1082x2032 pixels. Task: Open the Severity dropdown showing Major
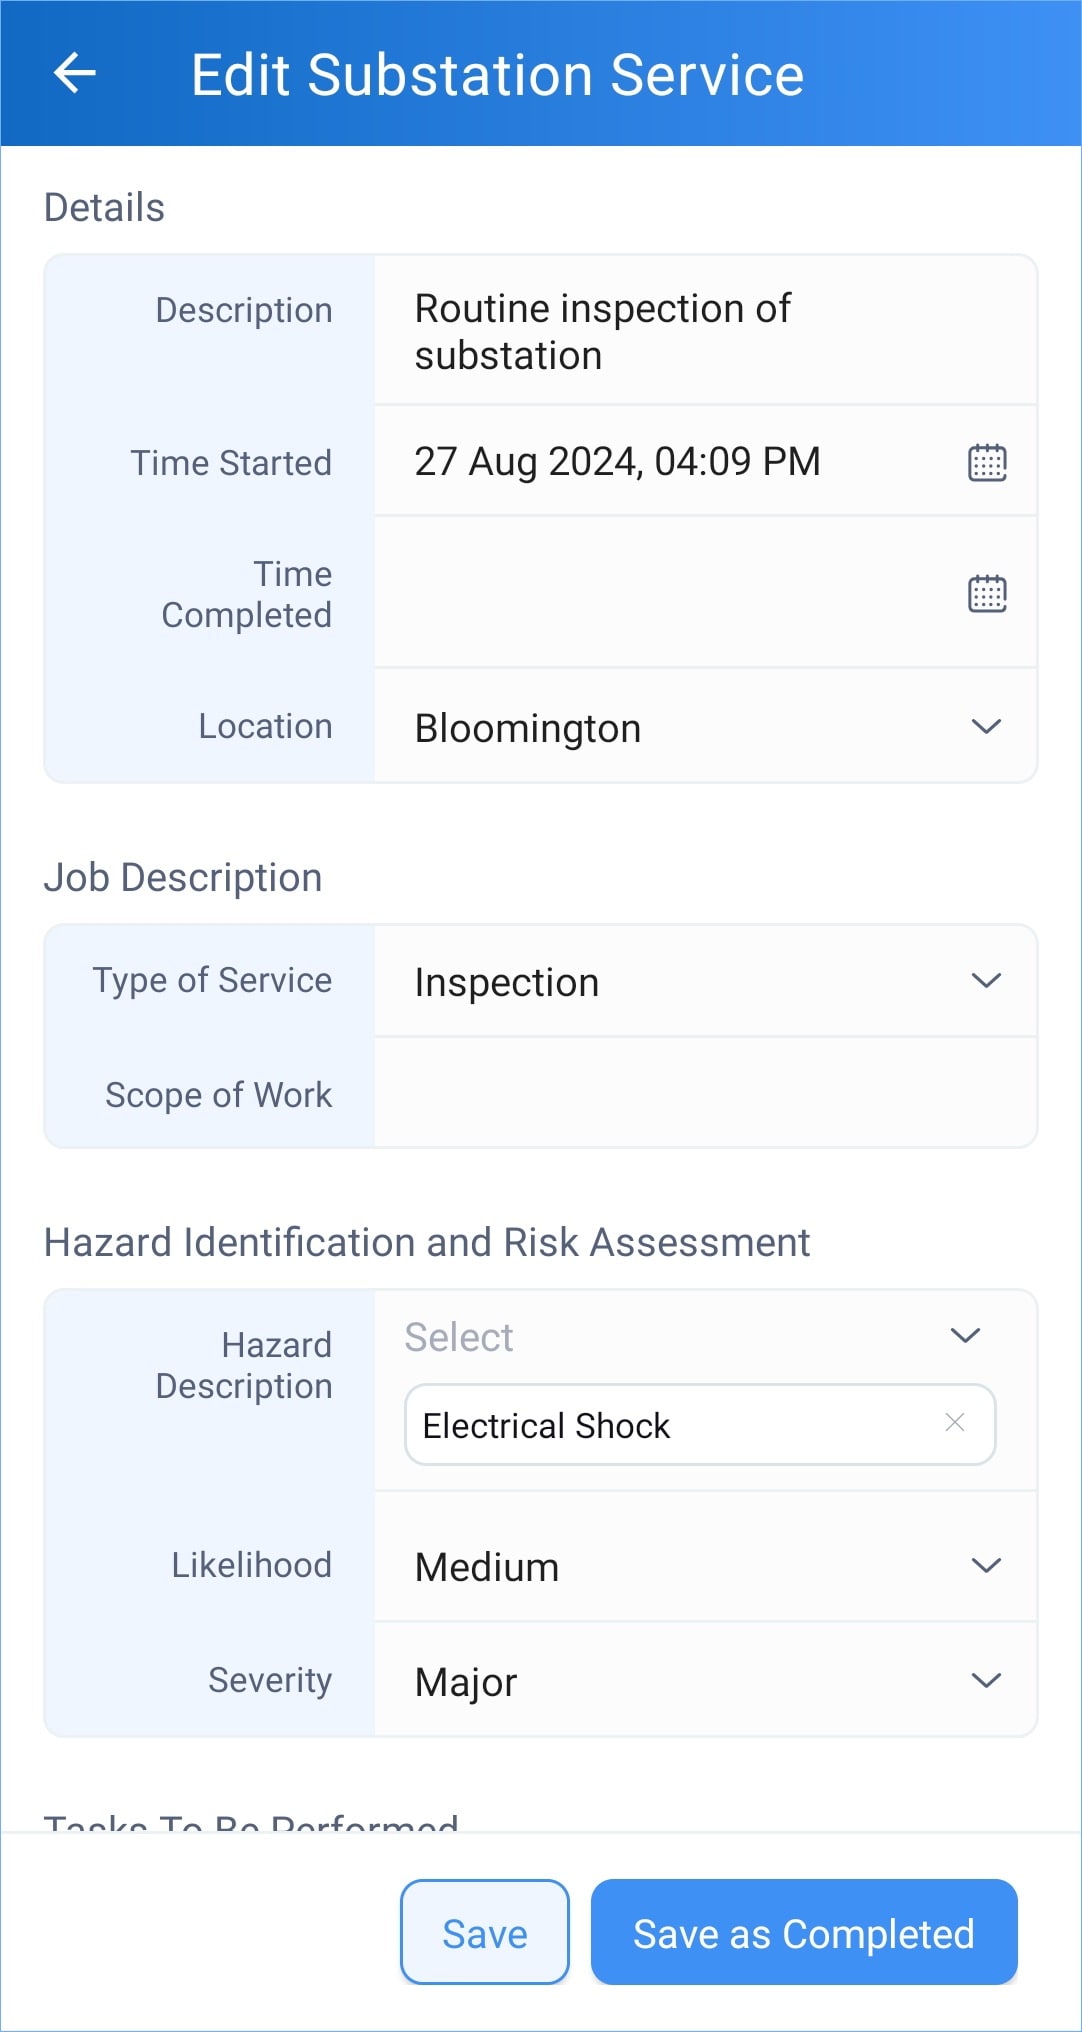point(986,1681)
